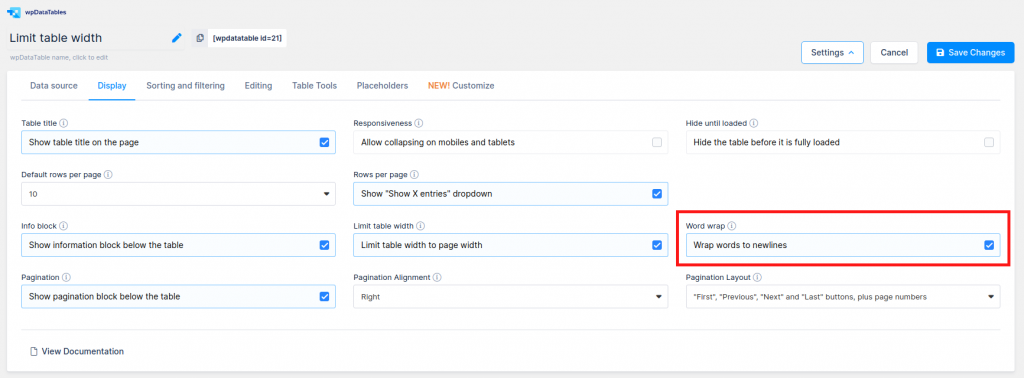Click info icon beside Responsiveness label

[419, 123]
